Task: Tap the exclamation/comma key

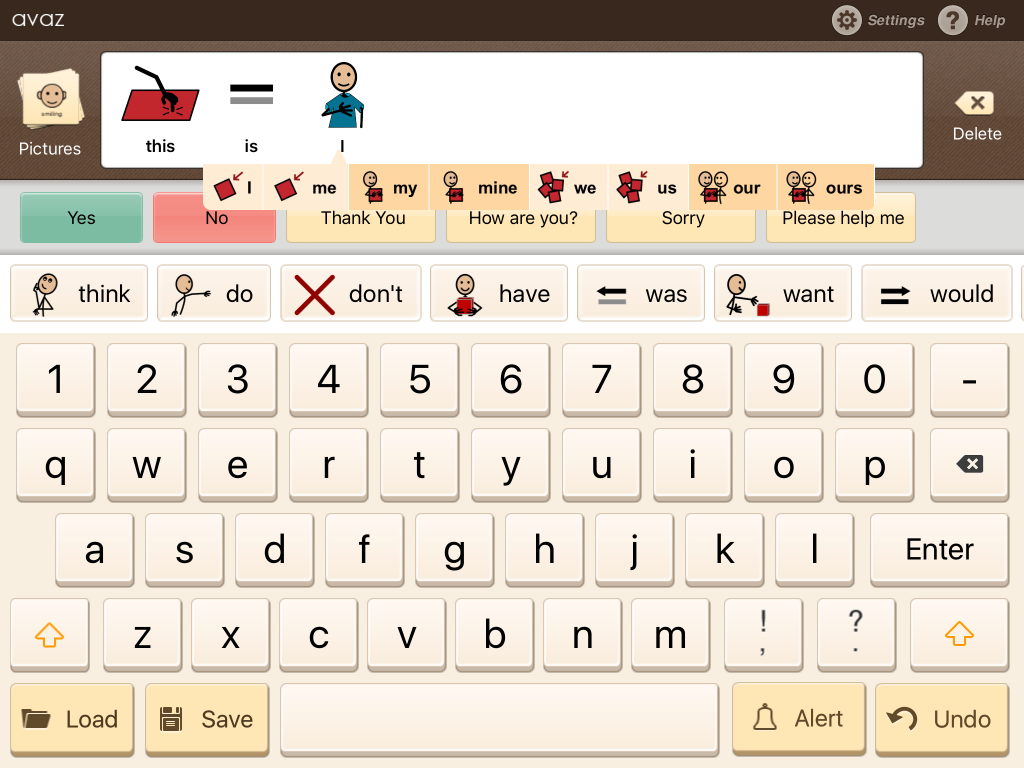Action: 763,634
